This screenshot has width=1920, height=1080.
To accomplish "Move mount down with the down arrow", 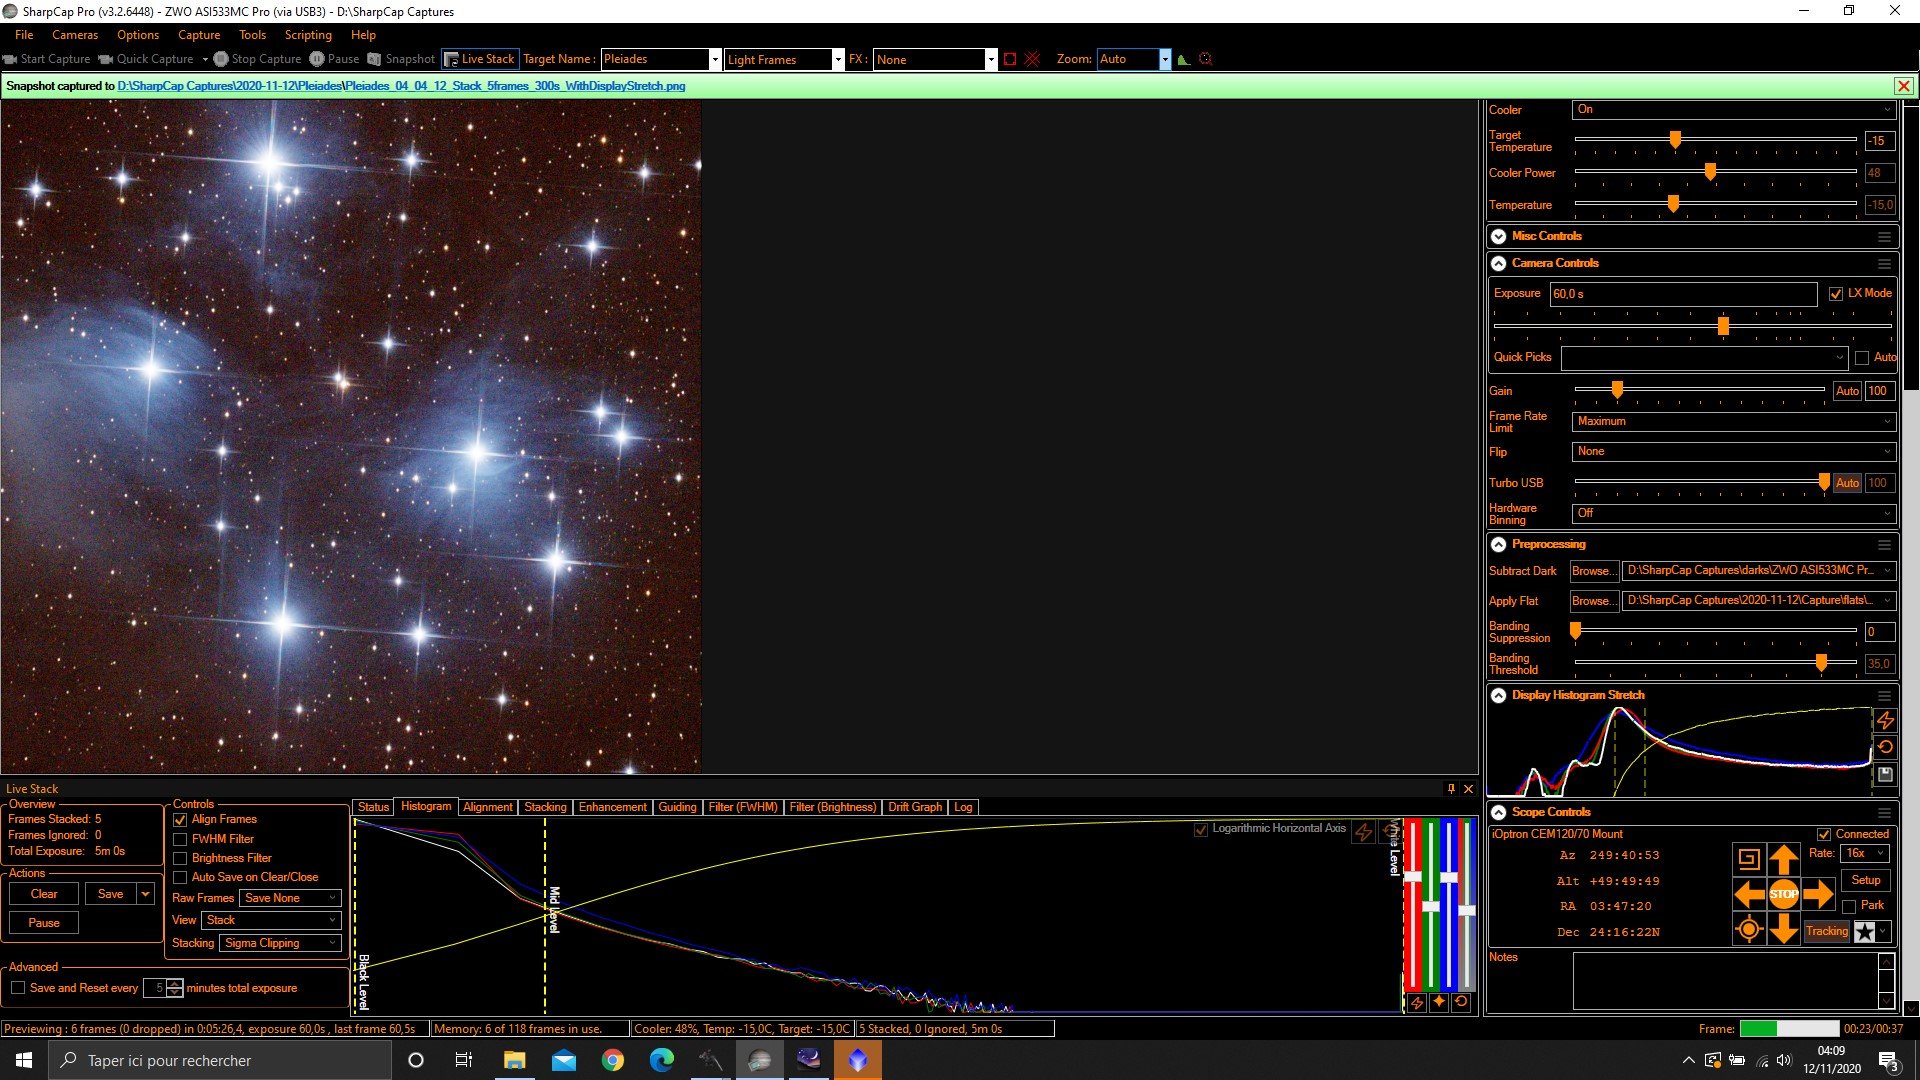I will click(1783, 929).
